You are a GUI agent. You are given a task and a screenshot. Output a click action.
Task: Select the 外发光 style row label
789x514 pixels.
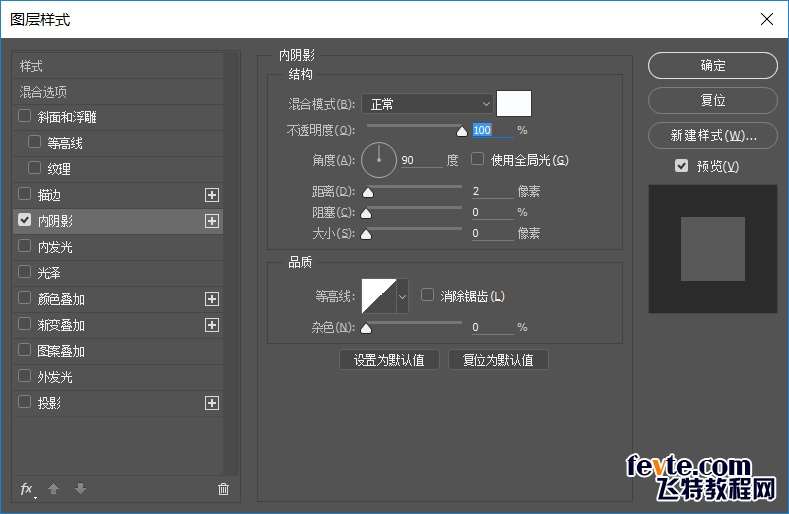coord(55,377)
